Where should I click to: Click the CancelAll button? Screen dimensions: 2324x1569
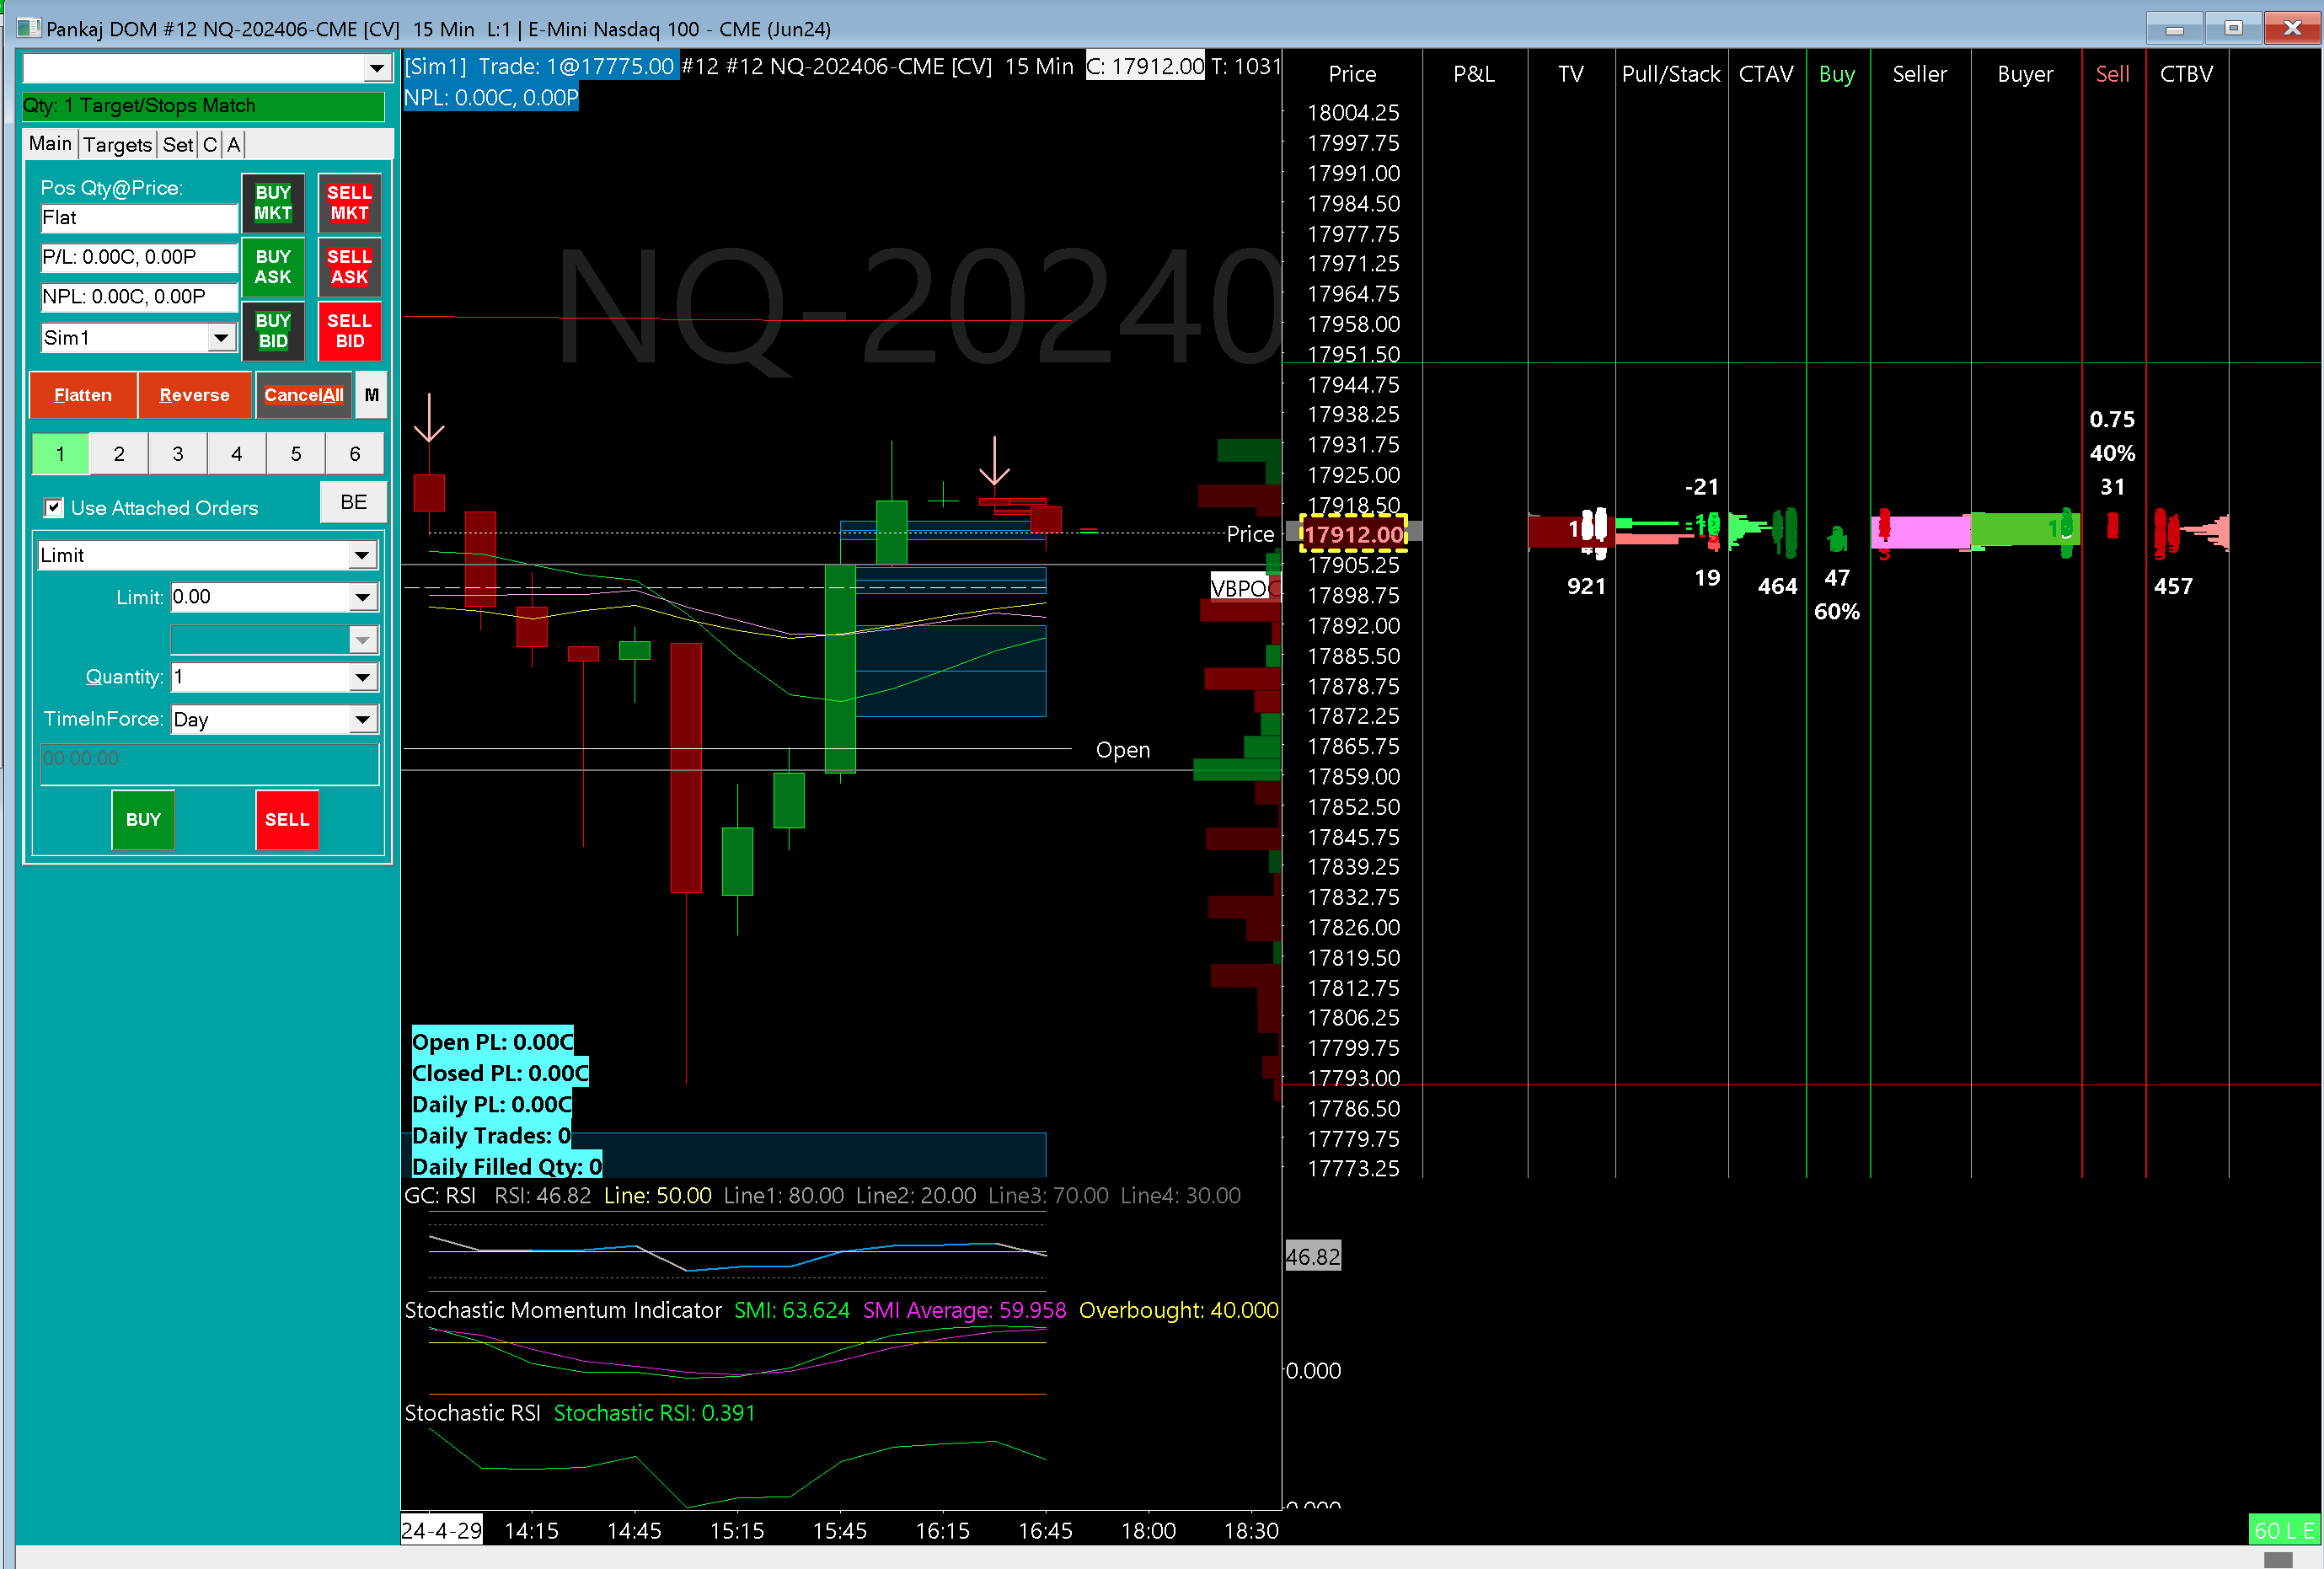point(303,395)
